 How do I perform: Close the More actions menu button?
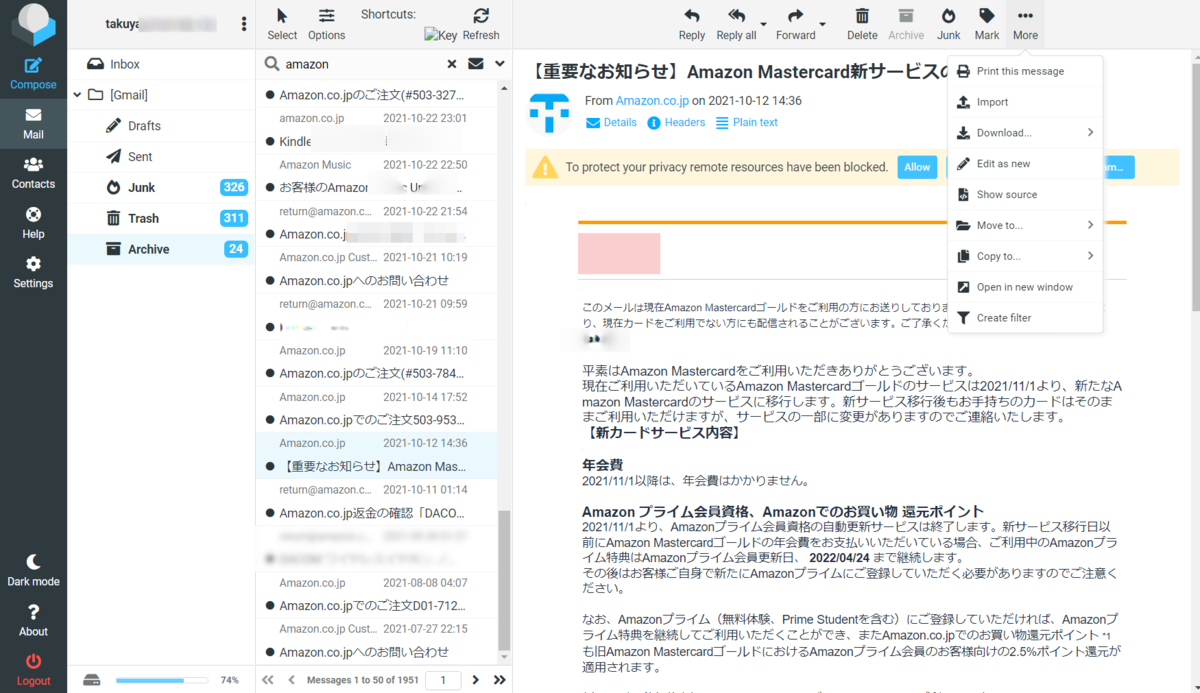pyautogui.click(x=1025, y=24)
